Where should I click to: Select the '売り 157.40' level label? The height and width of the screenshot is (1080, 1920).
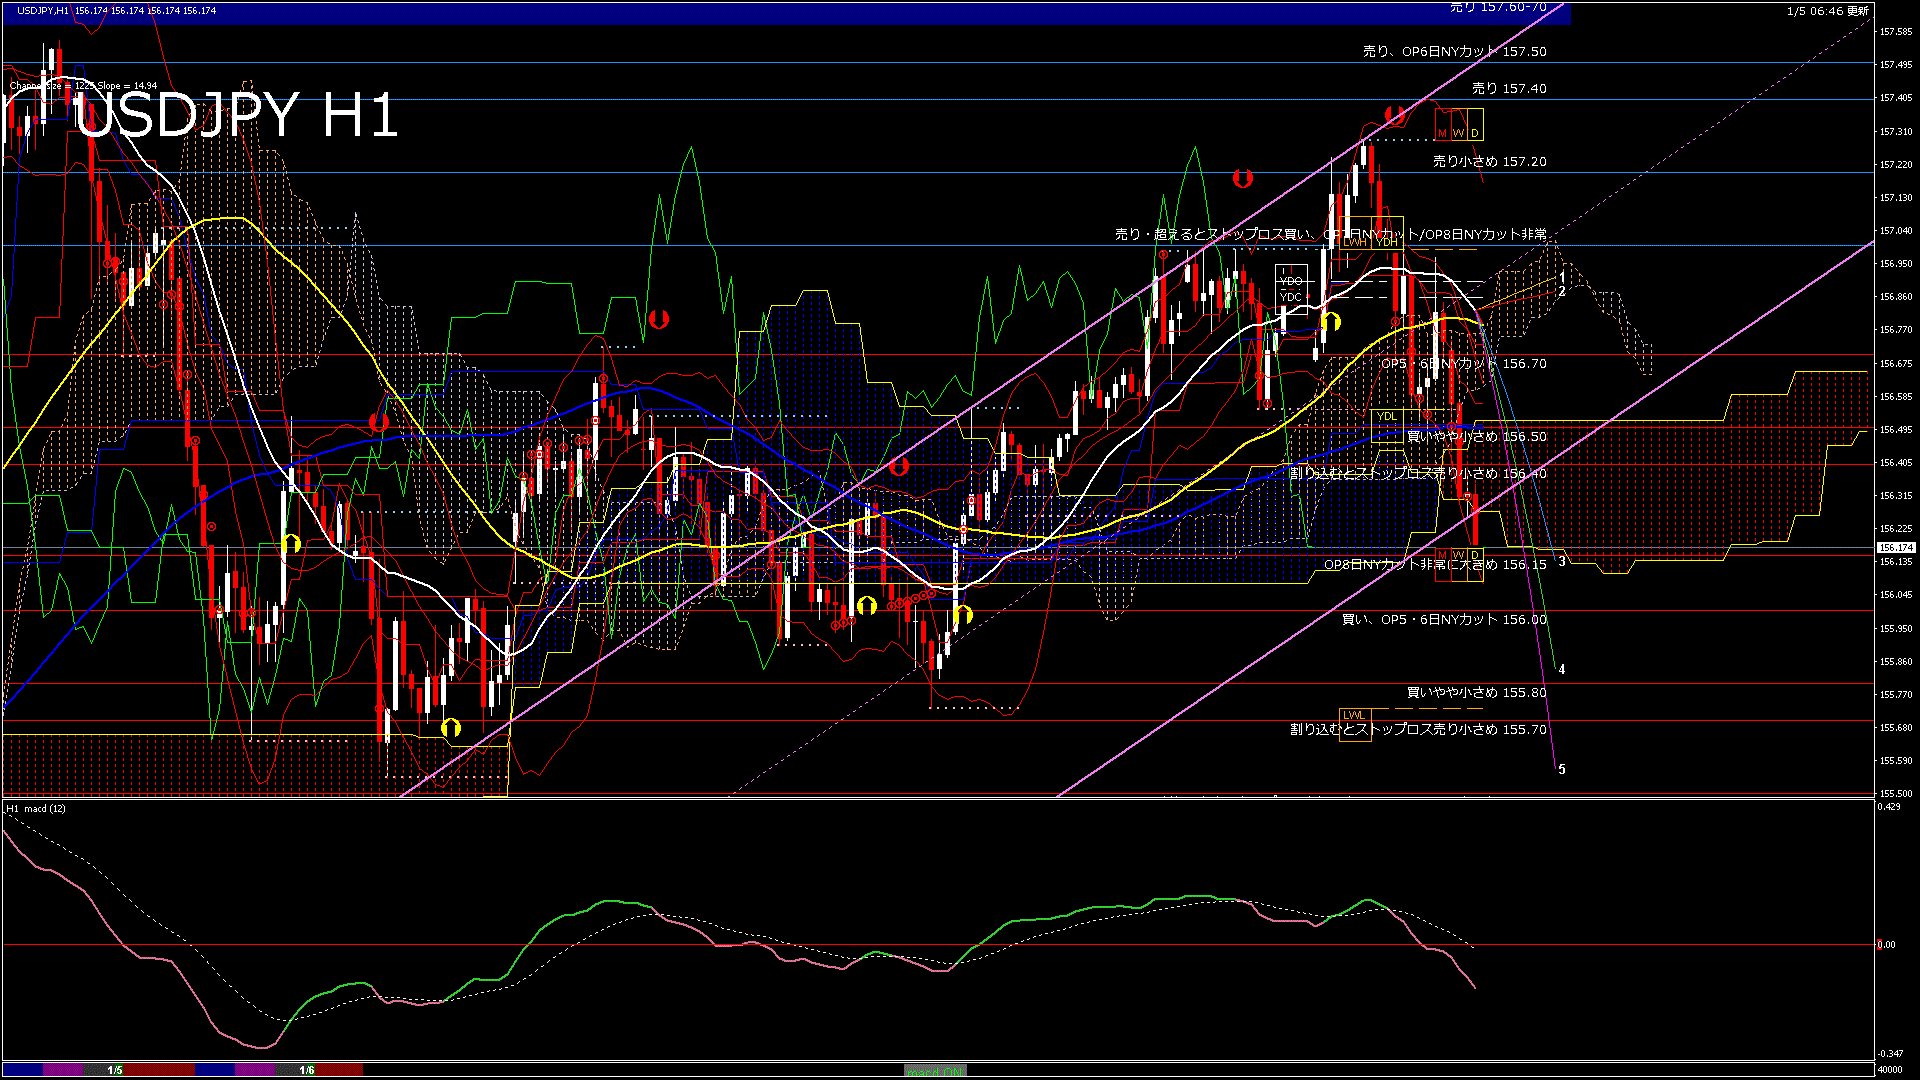[x=1508, y=88]
